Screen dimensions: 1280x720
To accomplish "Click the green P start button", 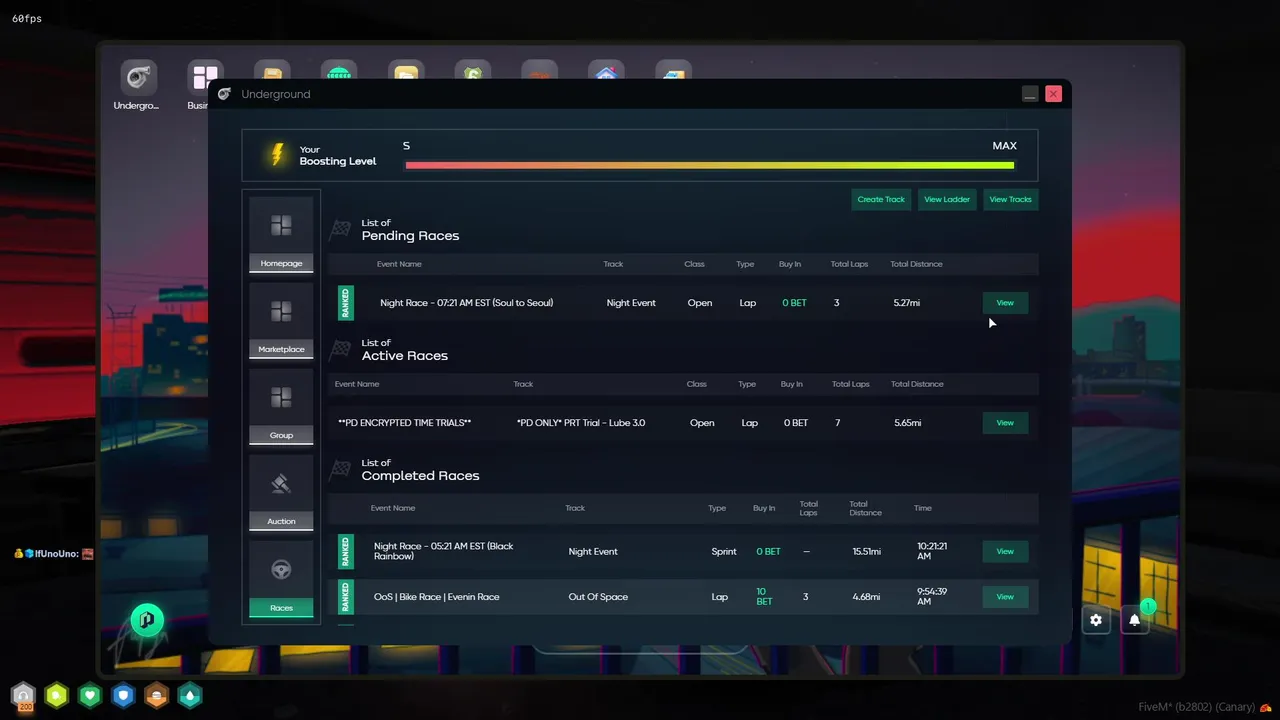I will pyautogui.click(x=147, y=620).
